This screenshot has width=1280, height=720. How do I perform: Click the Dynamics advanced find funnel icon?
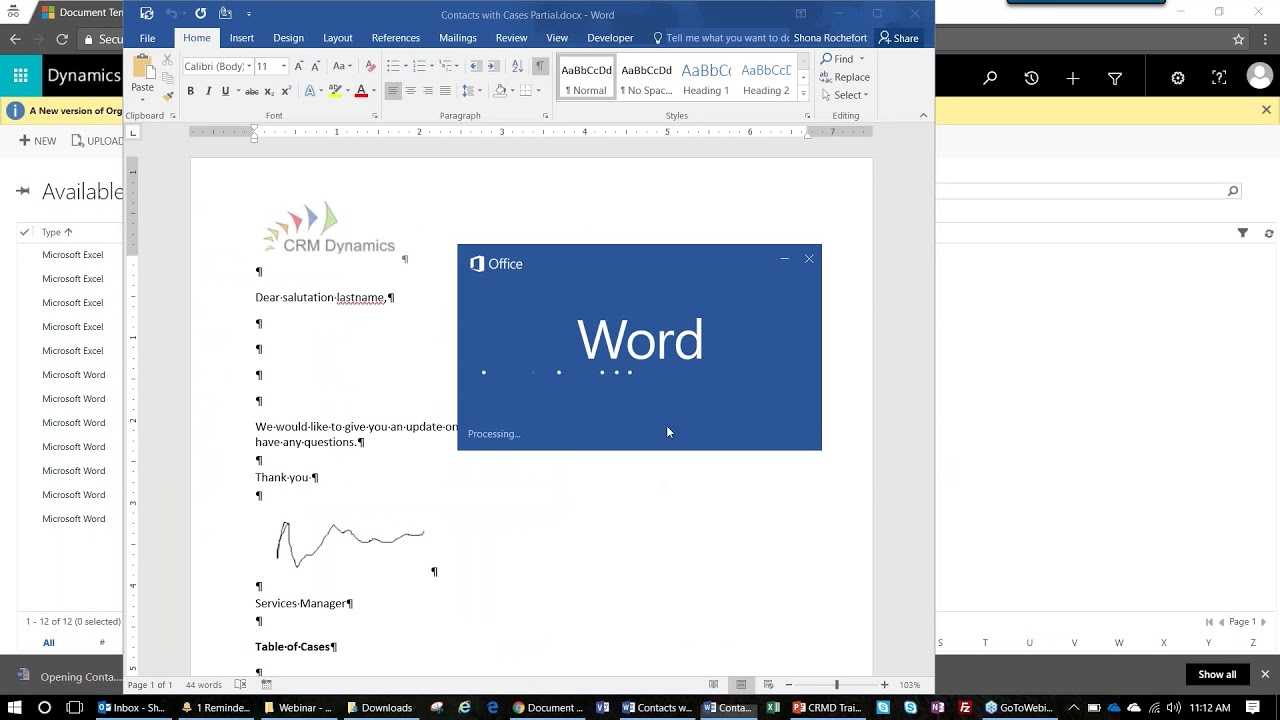[1115, 78]
